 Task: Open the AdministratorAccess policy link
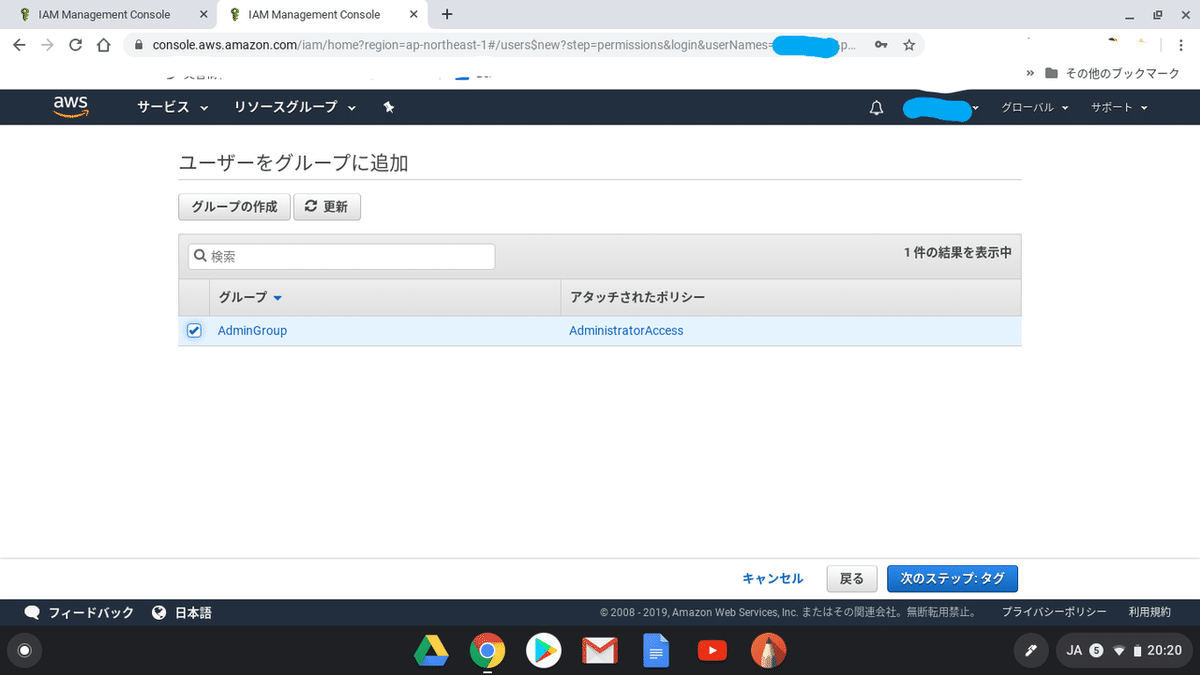626,330
